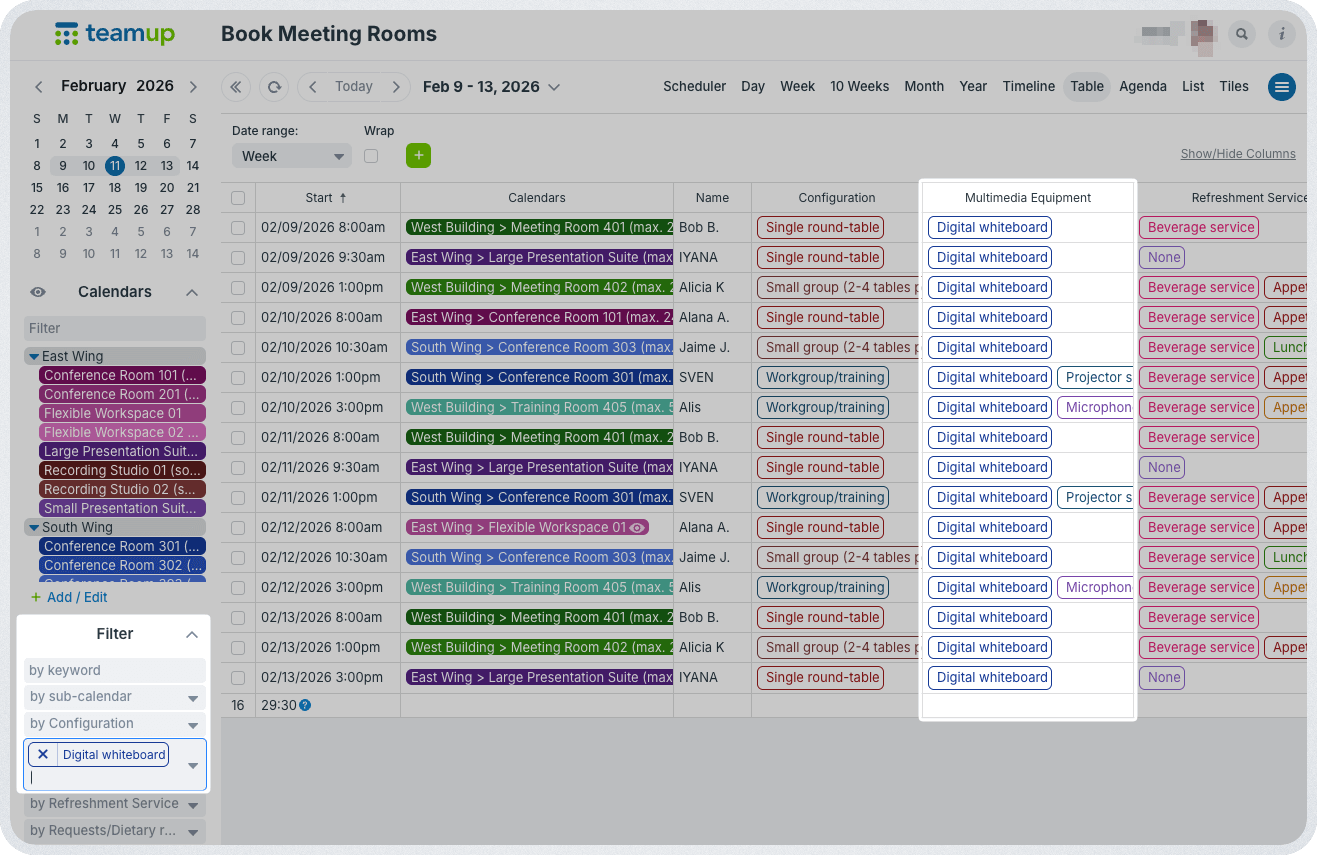Screen dimensions: 1317x855
Task: Toggle the eye icon beside Calendars
Action: [x=38, y=292]
